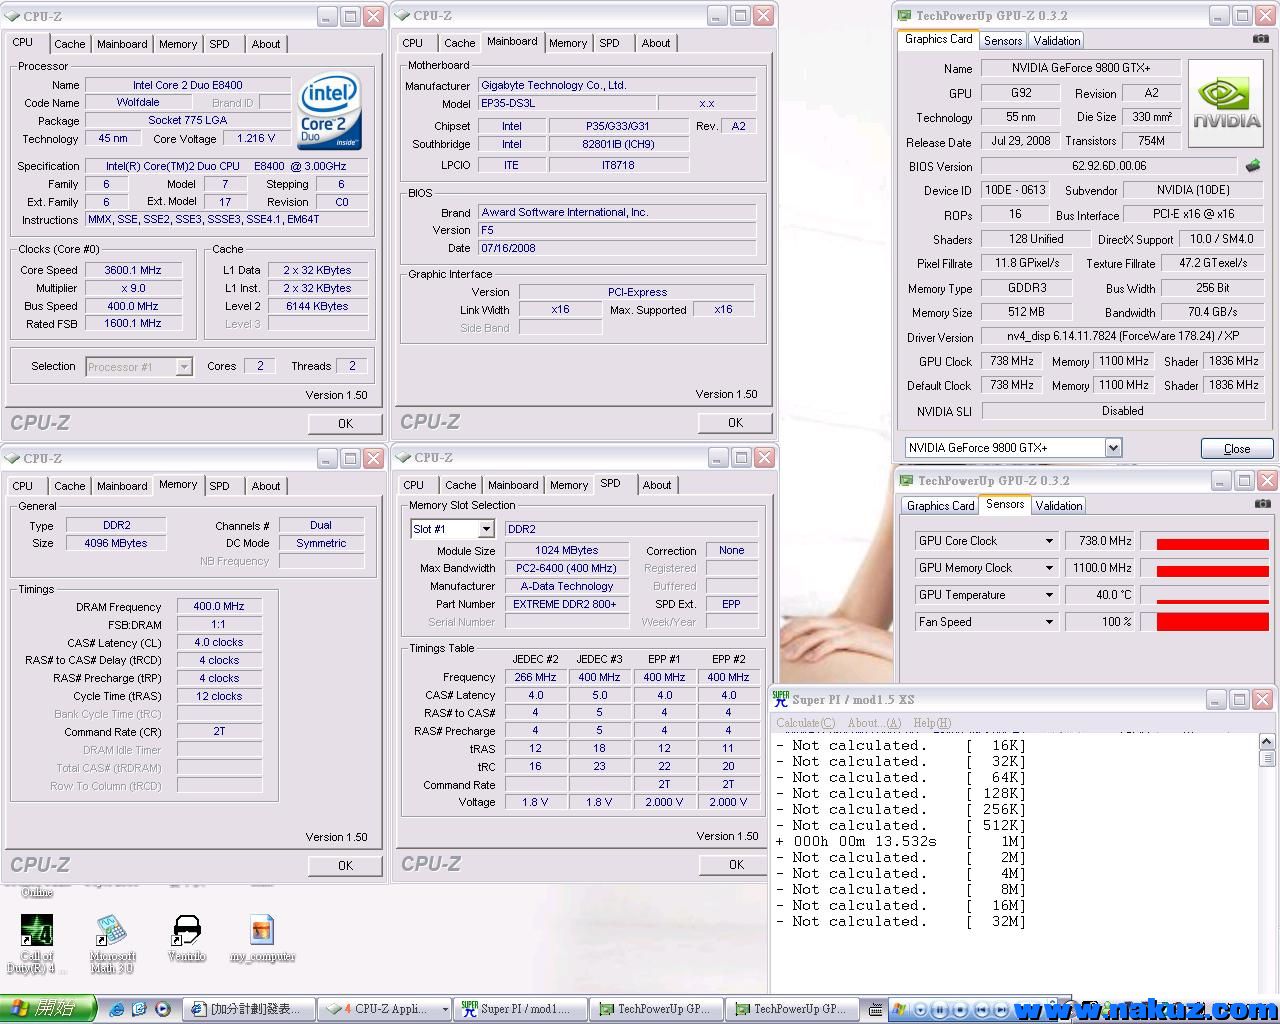1280x1024 pixels.
Task: Switch to the CPU-Z Appli... taskbar group
Action: point(384,1010)
